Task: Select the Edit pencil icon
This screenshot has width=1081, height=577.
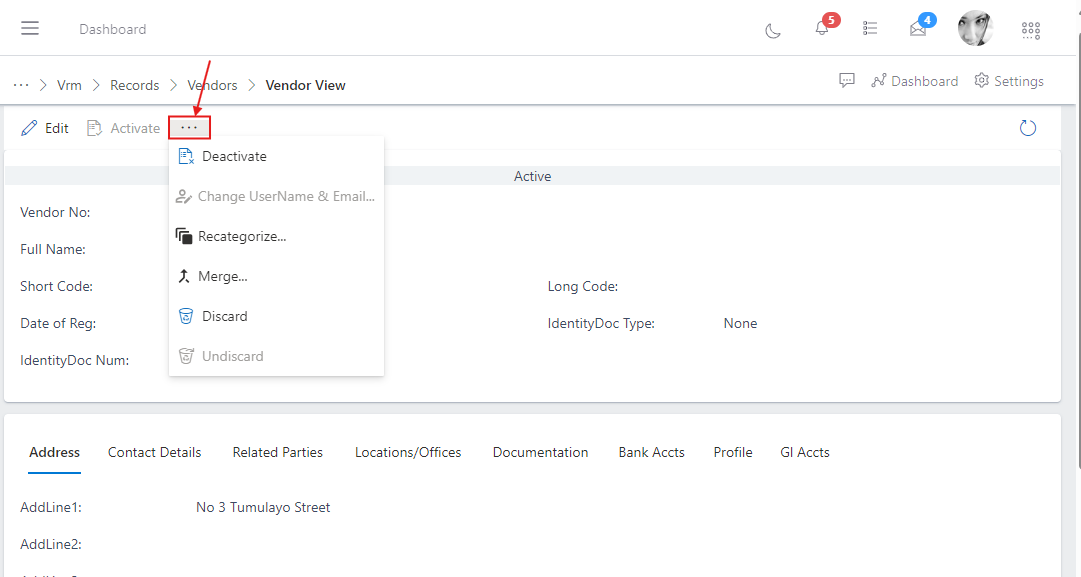Action: tap(28, 127)
